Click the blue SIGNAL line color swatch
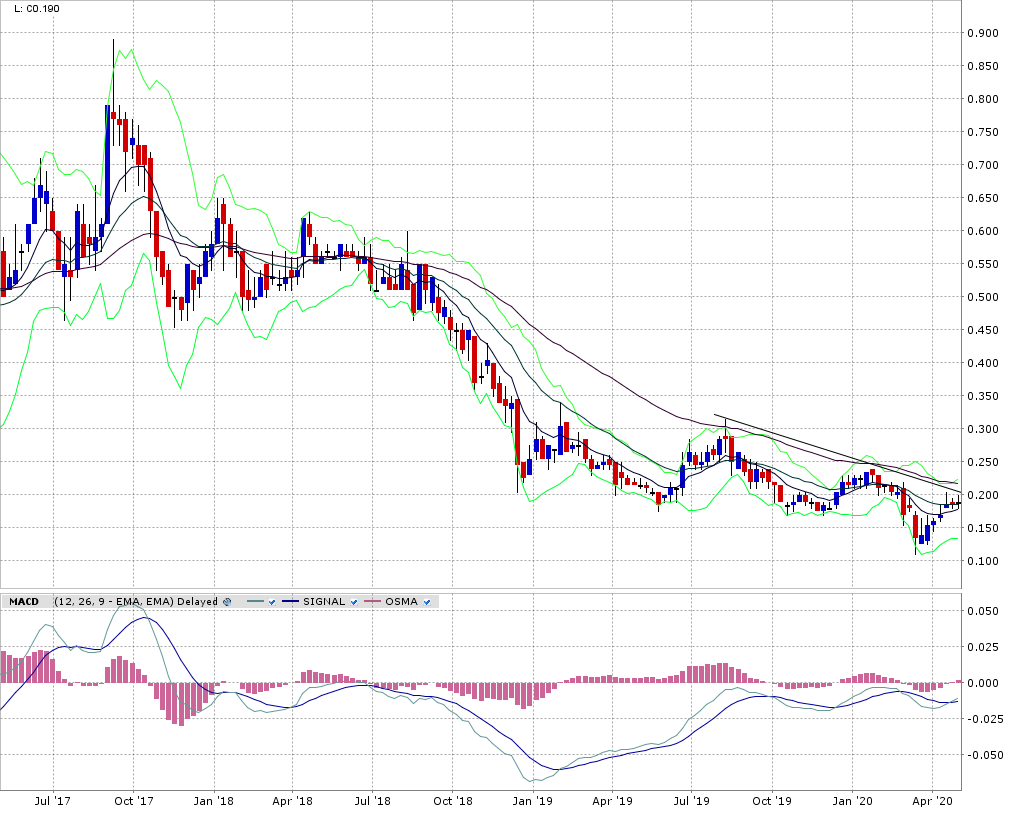The width and height of the screenshot is (1012, 815). click(x=290, y=601)
